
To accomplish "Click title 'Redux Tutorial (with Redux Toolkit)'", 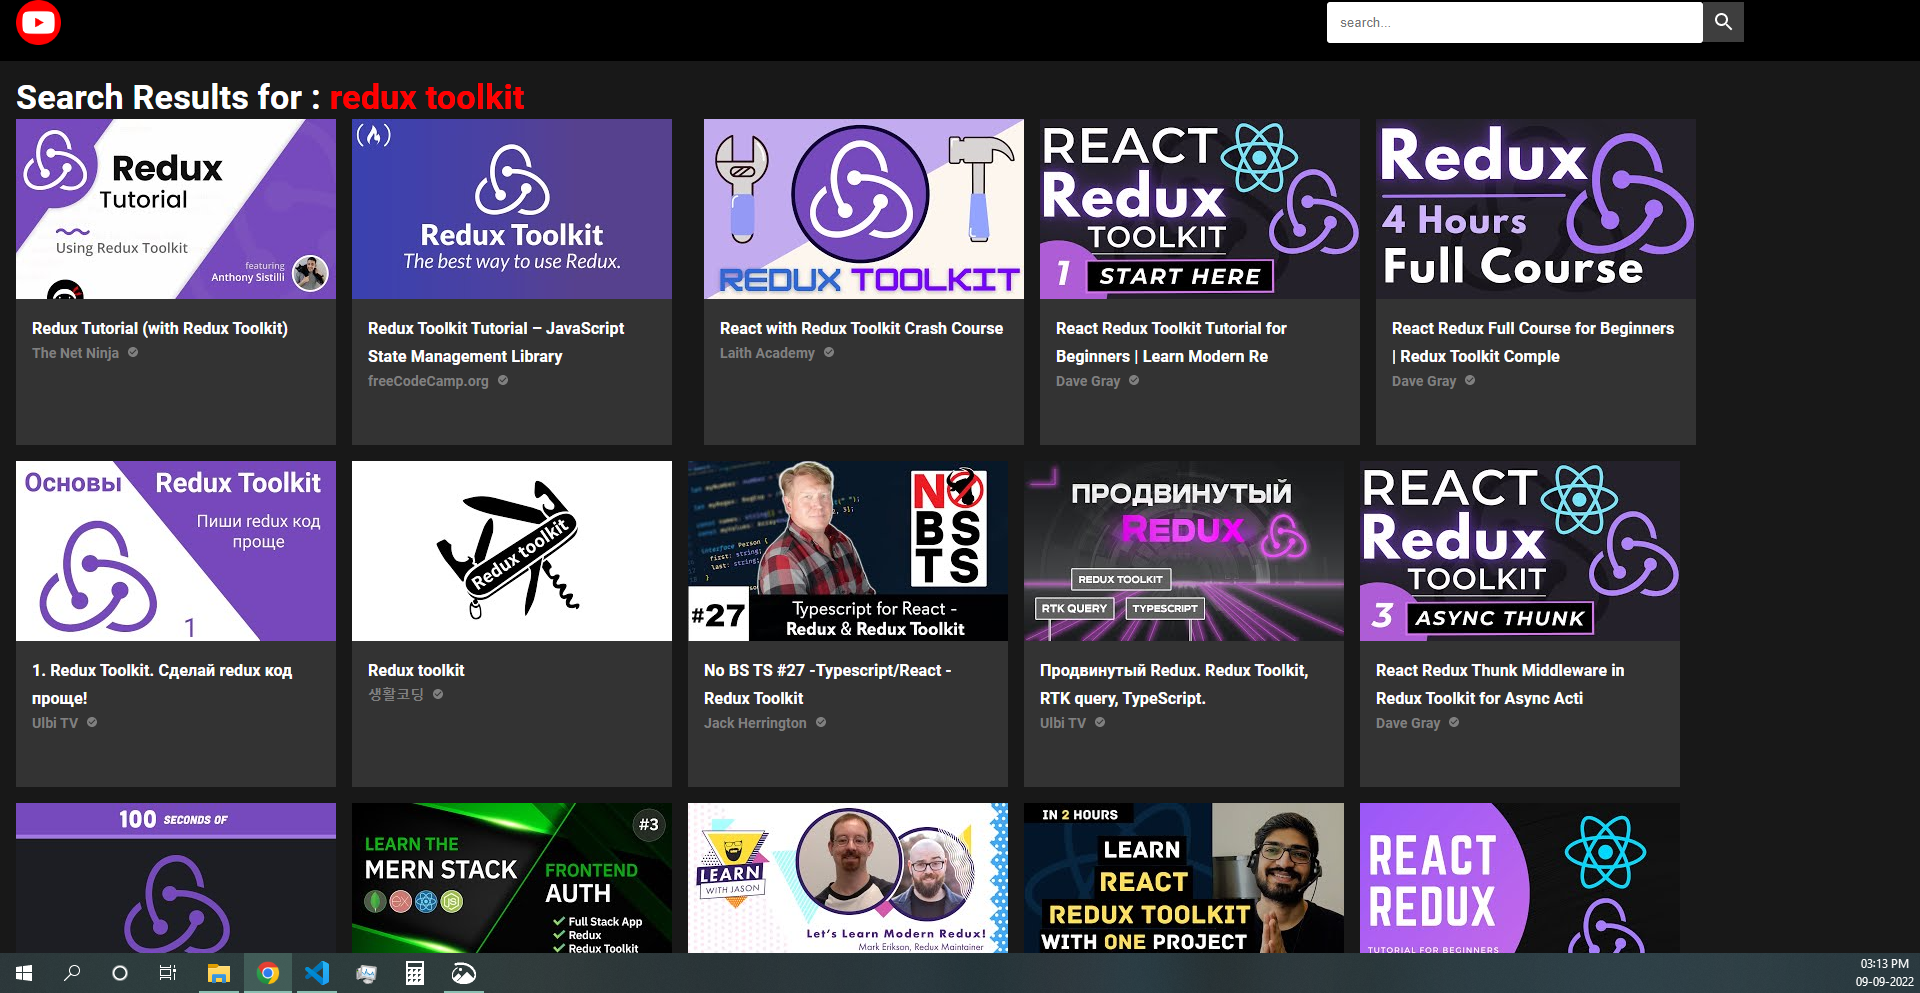I will pyautogui.click(x=160, y=328).
